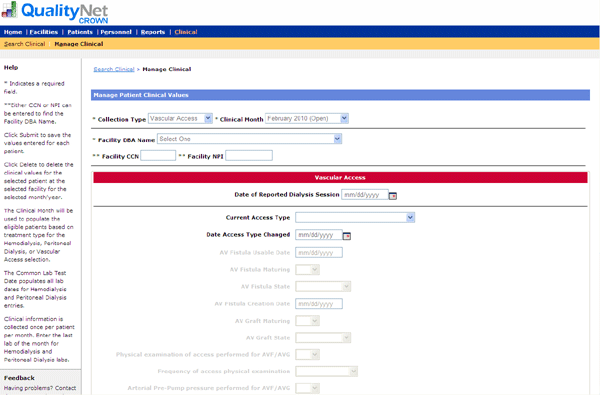Viewport: 600px width, 395px height.
Task: Open calendar for Date Access Type Changed
Action: tap(347, 236)
